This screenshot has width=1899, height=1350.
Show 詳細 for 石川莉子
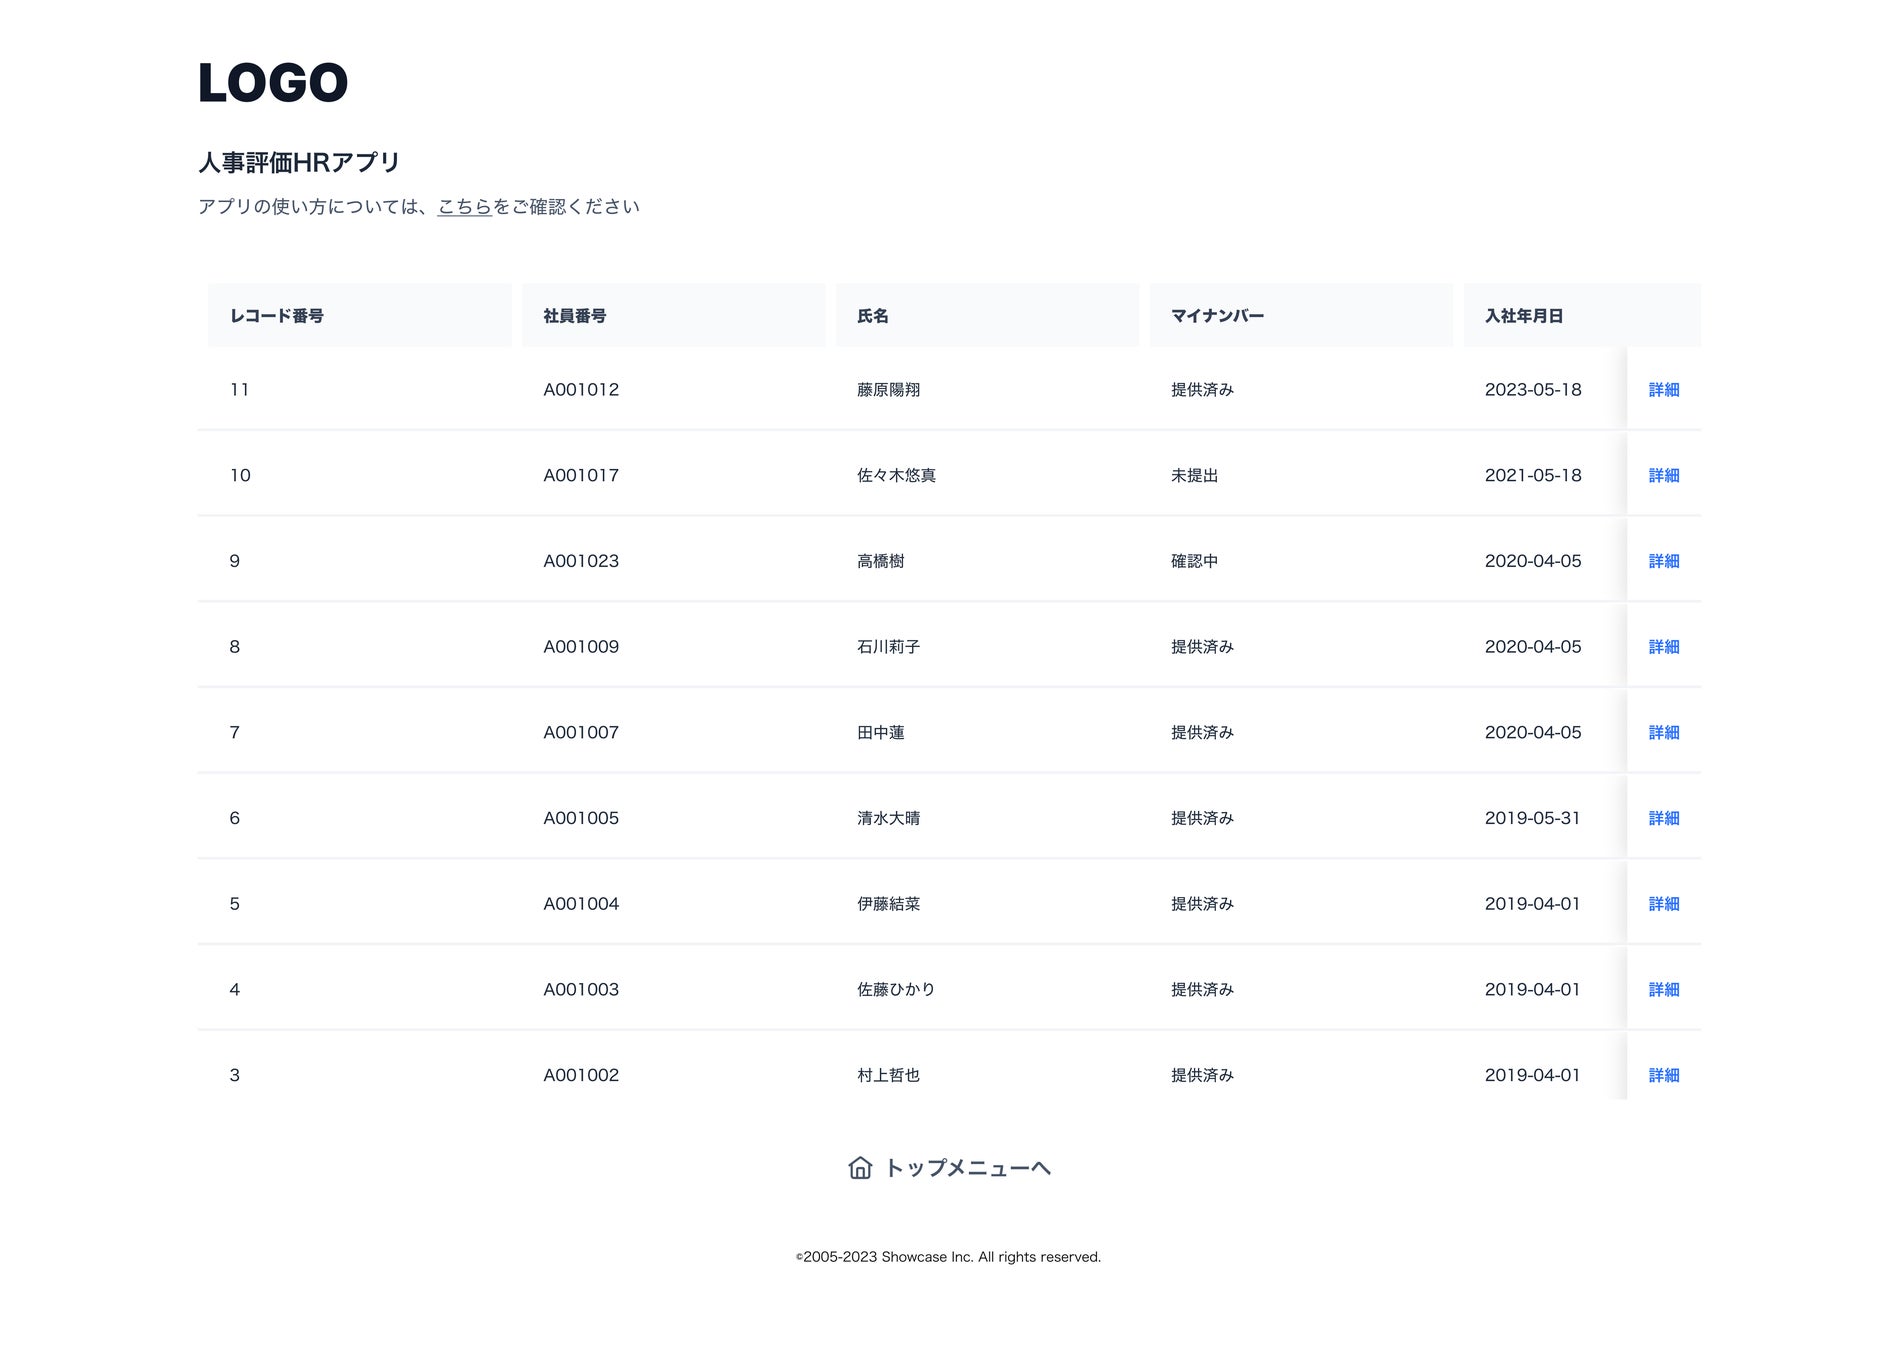click(1663, 647)
